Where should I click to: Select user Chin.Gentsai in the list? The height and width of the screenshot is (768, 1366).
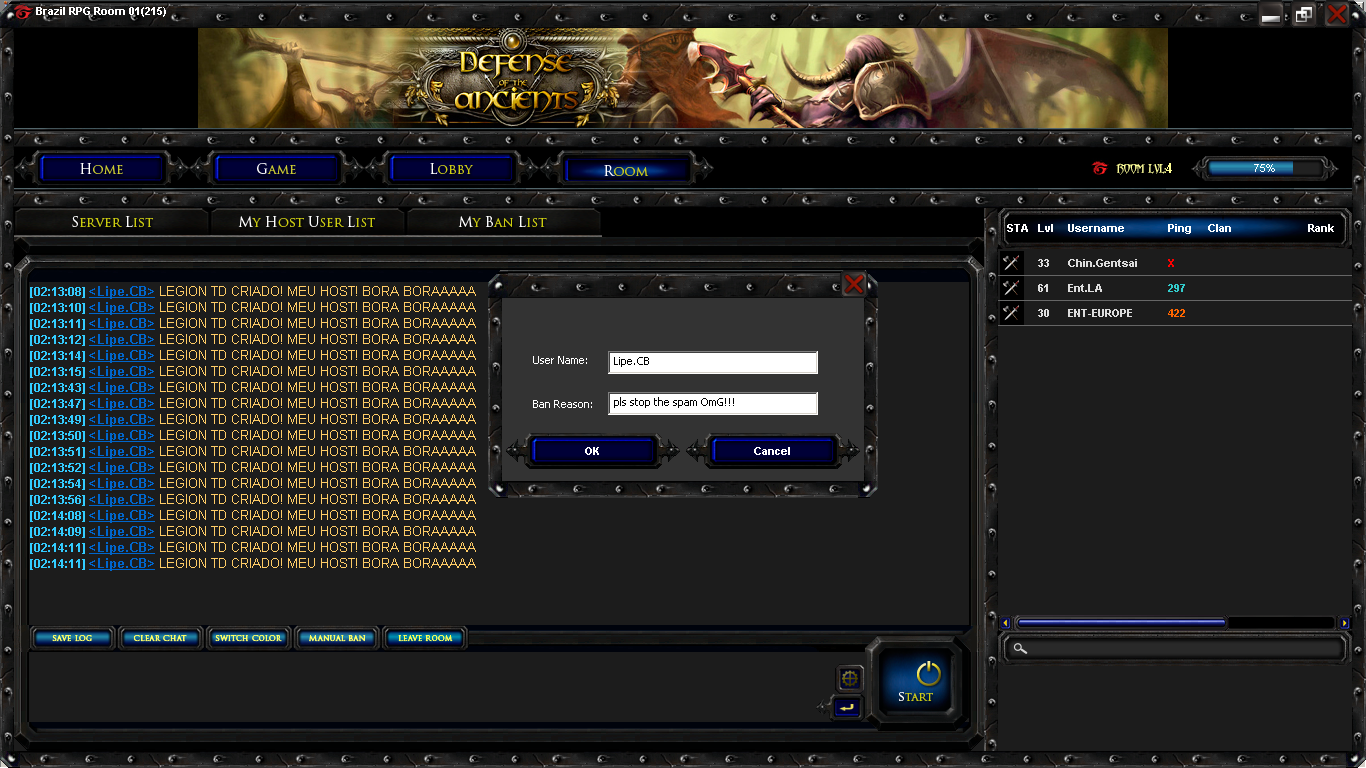coord(1175,263)
